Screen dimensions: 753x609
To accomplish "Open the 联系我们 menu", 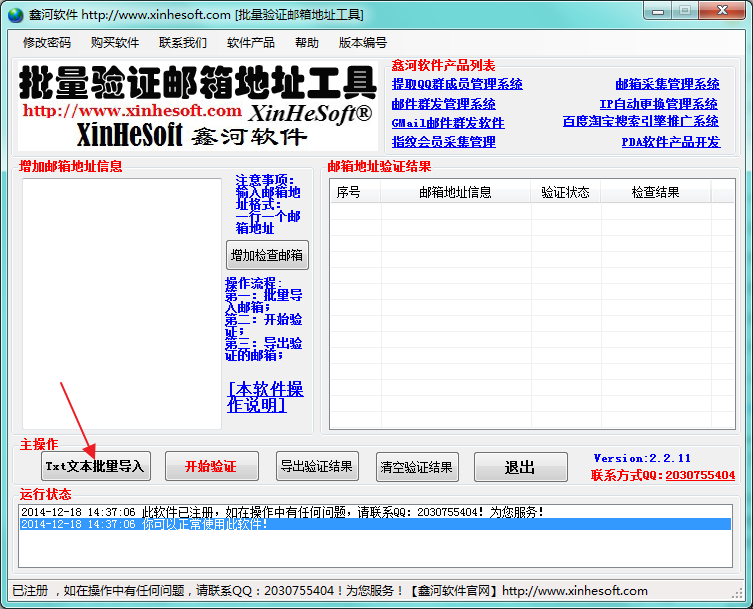I will pyautogui.click(x=182, y=43).
